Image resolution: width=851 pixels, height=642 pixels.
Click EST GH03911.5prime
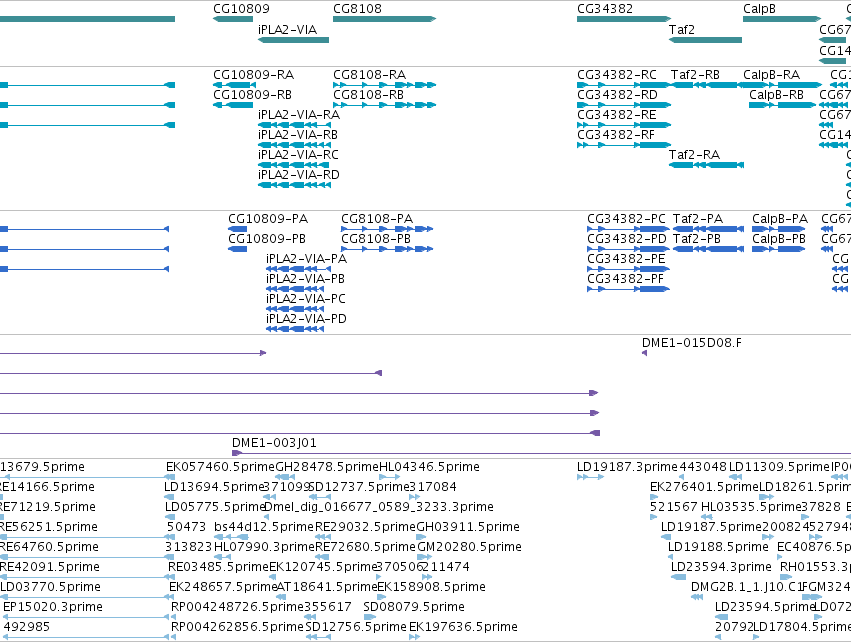click(468, 527)
